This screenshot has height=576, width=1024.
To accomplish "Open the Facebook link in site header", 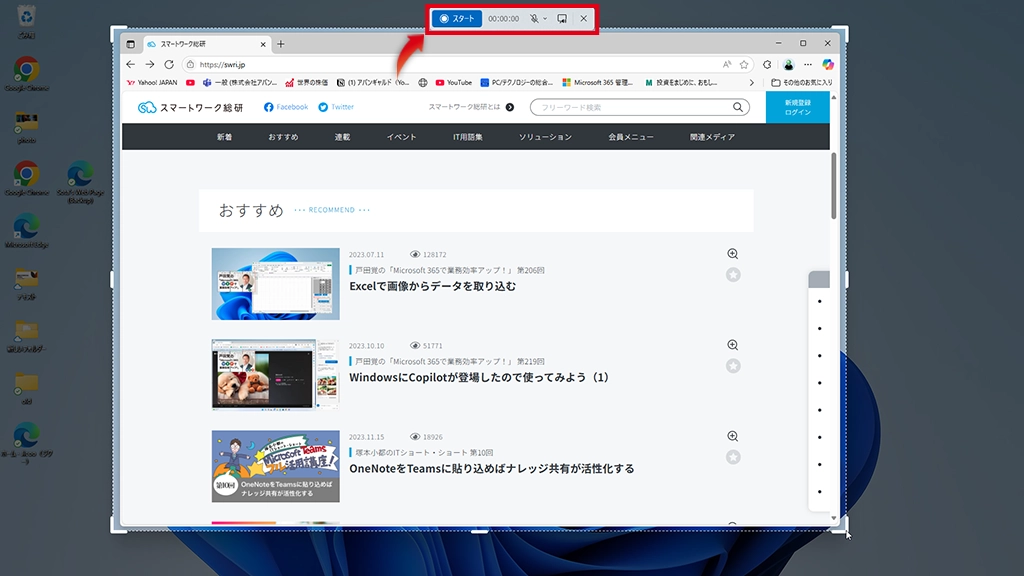I will click(286, 107).
